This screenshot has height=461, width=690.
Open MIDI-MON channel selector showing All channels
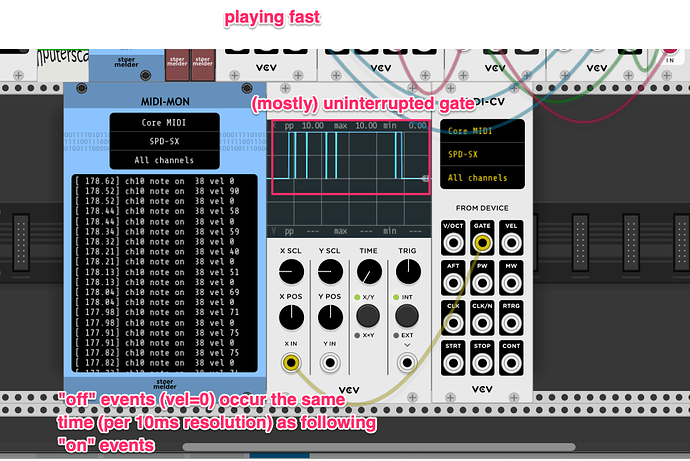[164, 160]
